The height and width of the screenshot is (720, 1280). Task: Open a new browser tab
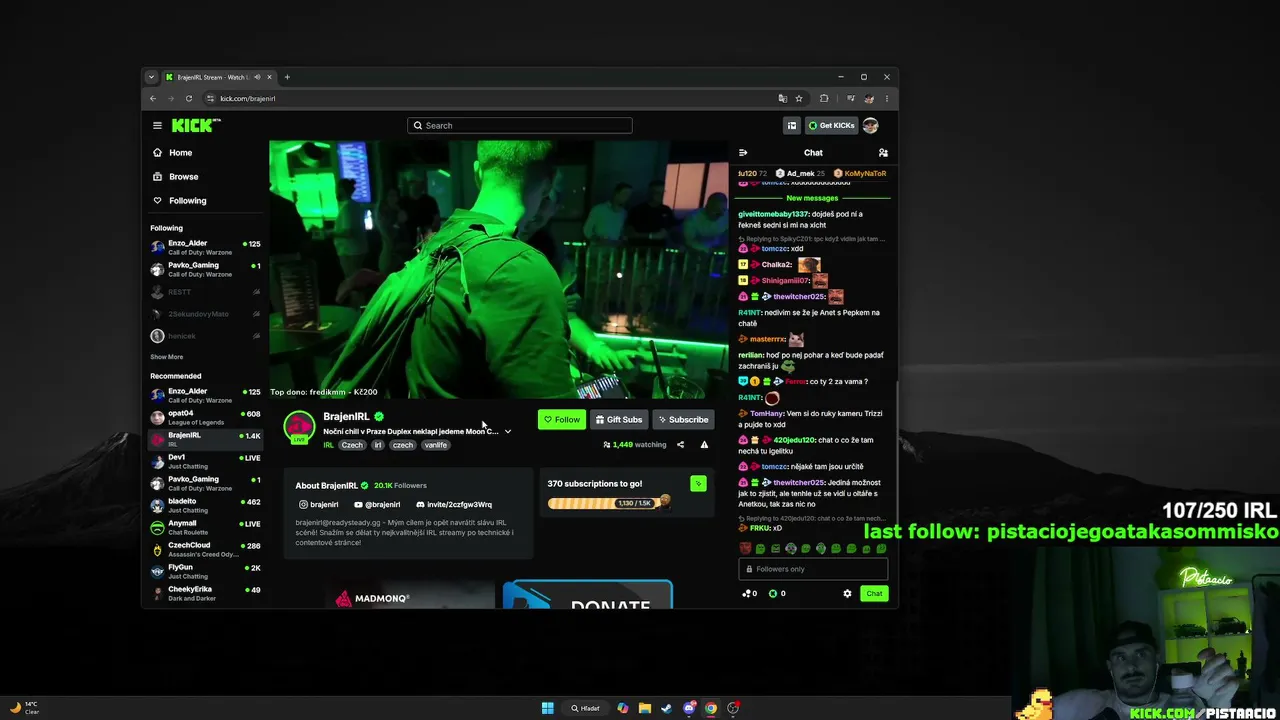287,77
